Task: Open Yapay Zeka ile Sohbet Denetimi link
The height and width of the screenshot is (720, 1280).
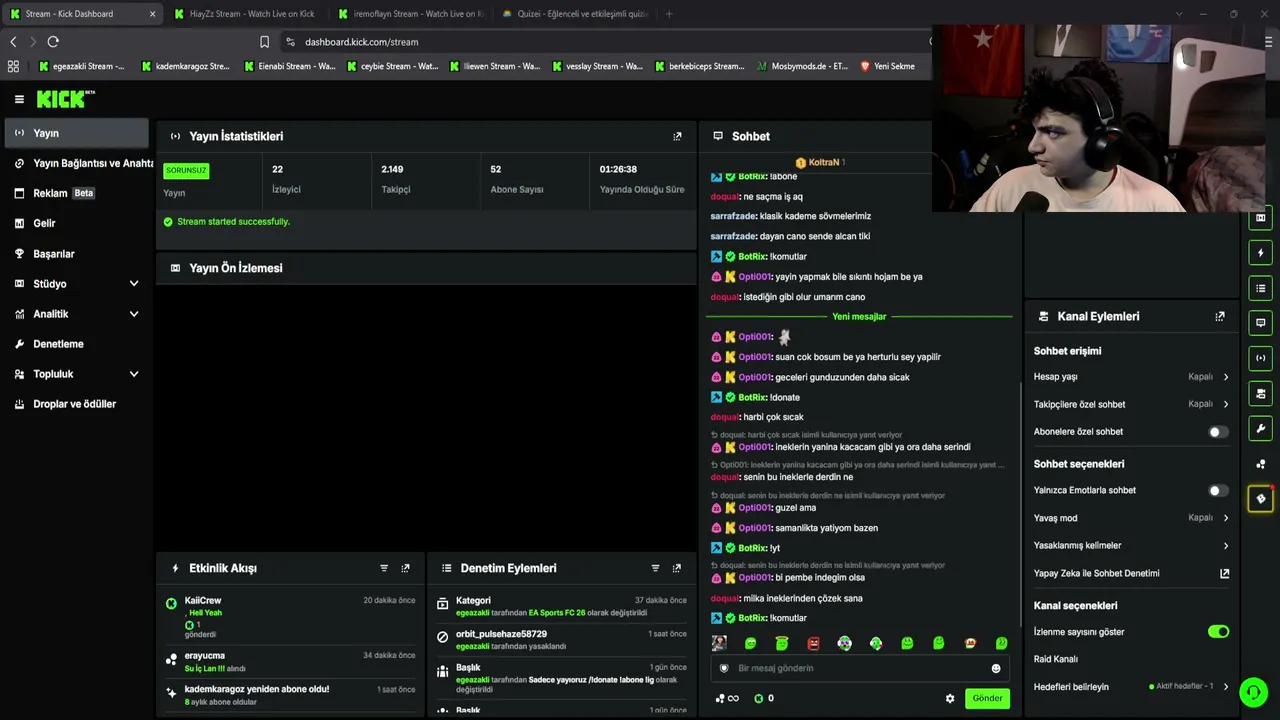Action: tap(1132, 574)
